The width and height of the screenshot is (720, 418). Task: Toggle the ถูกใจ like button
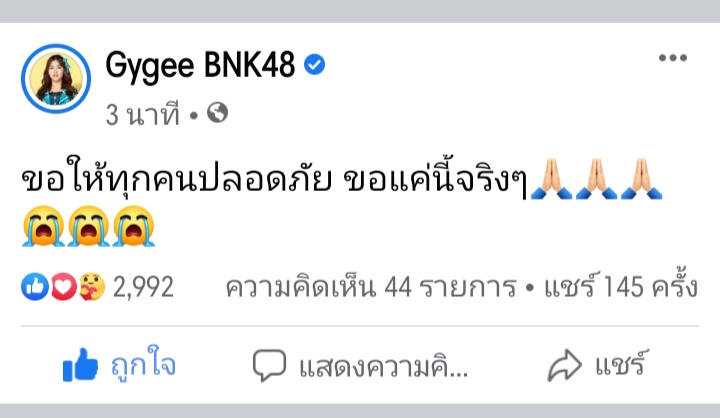[x=119, y=365]
